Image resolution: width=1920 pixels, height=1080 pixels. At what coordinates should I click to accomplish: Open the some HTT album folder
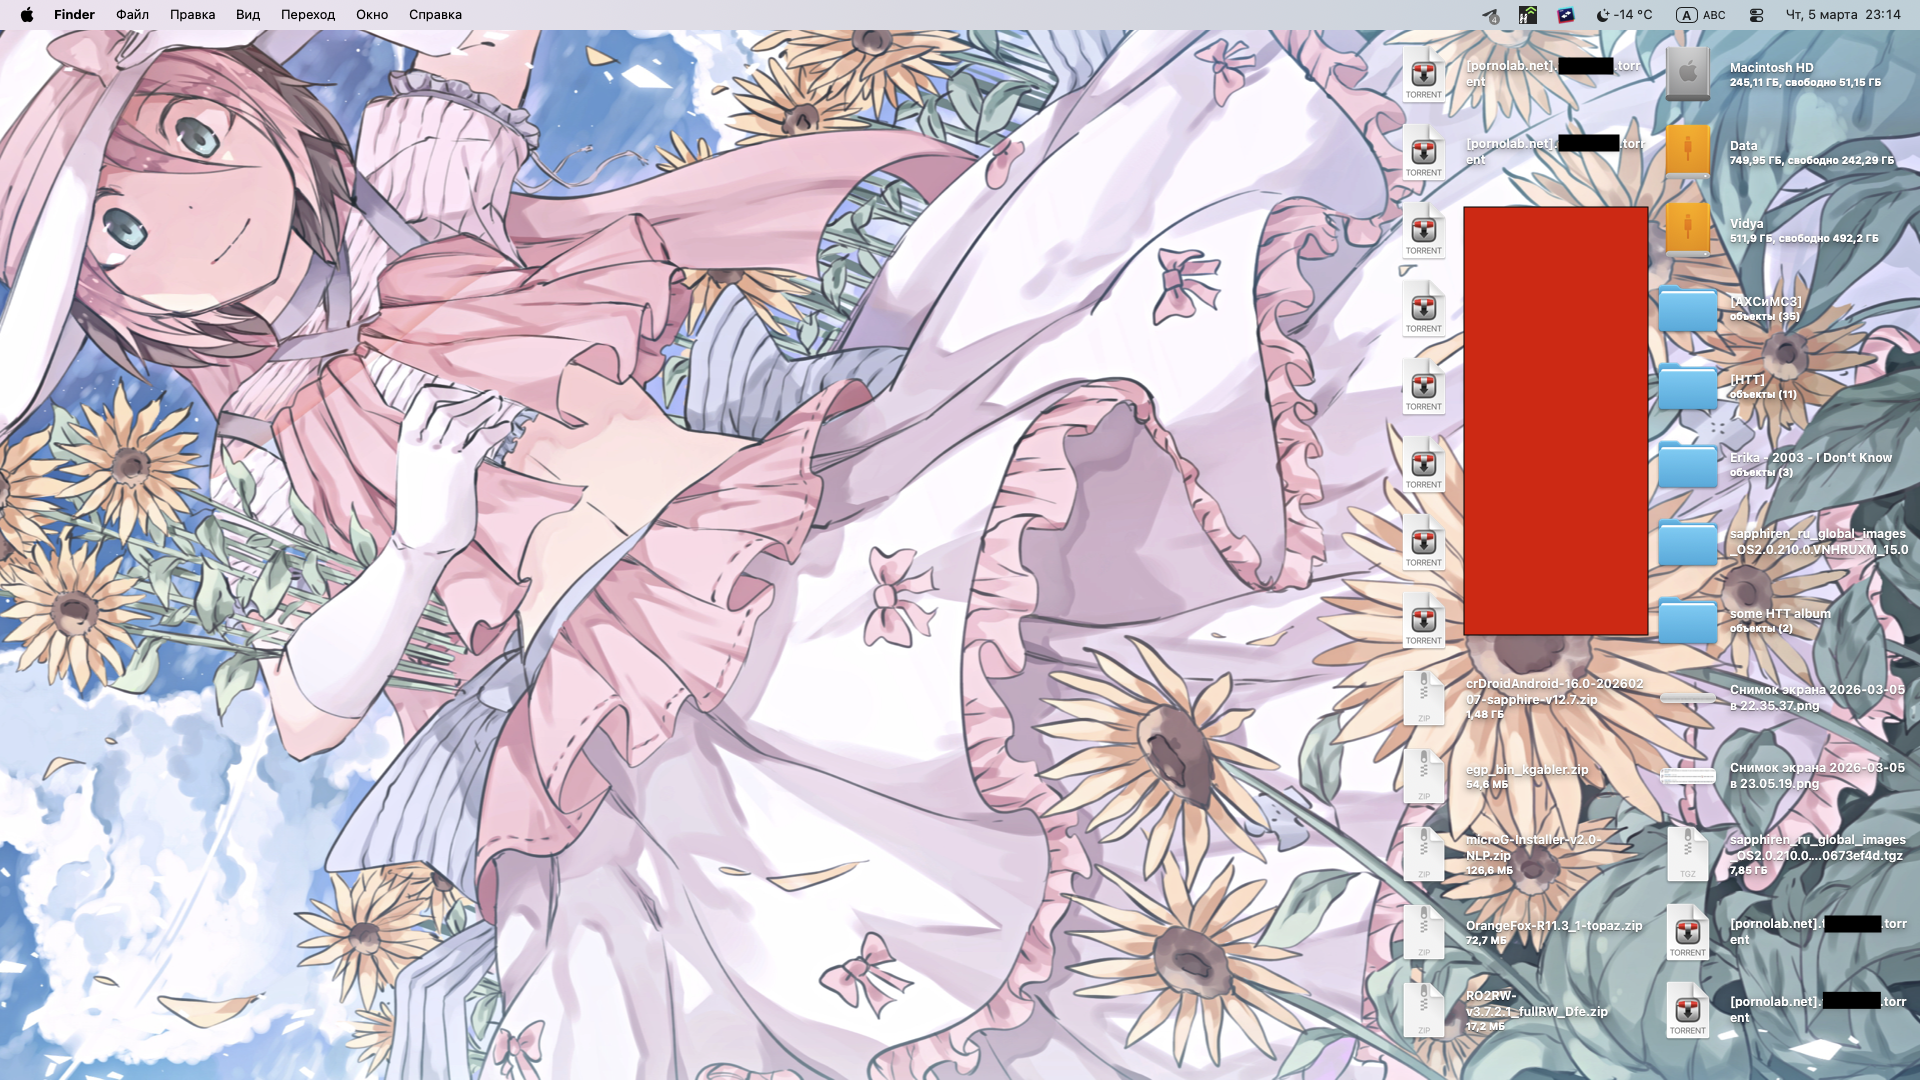click(x=1687, y=620)
